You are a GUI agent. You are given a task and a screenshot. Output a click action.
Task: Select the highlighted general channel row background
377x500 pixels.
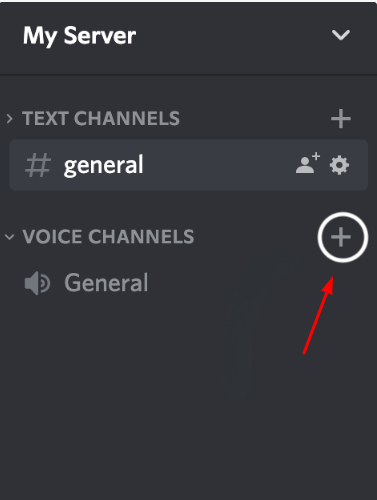(x=189, y=165)
